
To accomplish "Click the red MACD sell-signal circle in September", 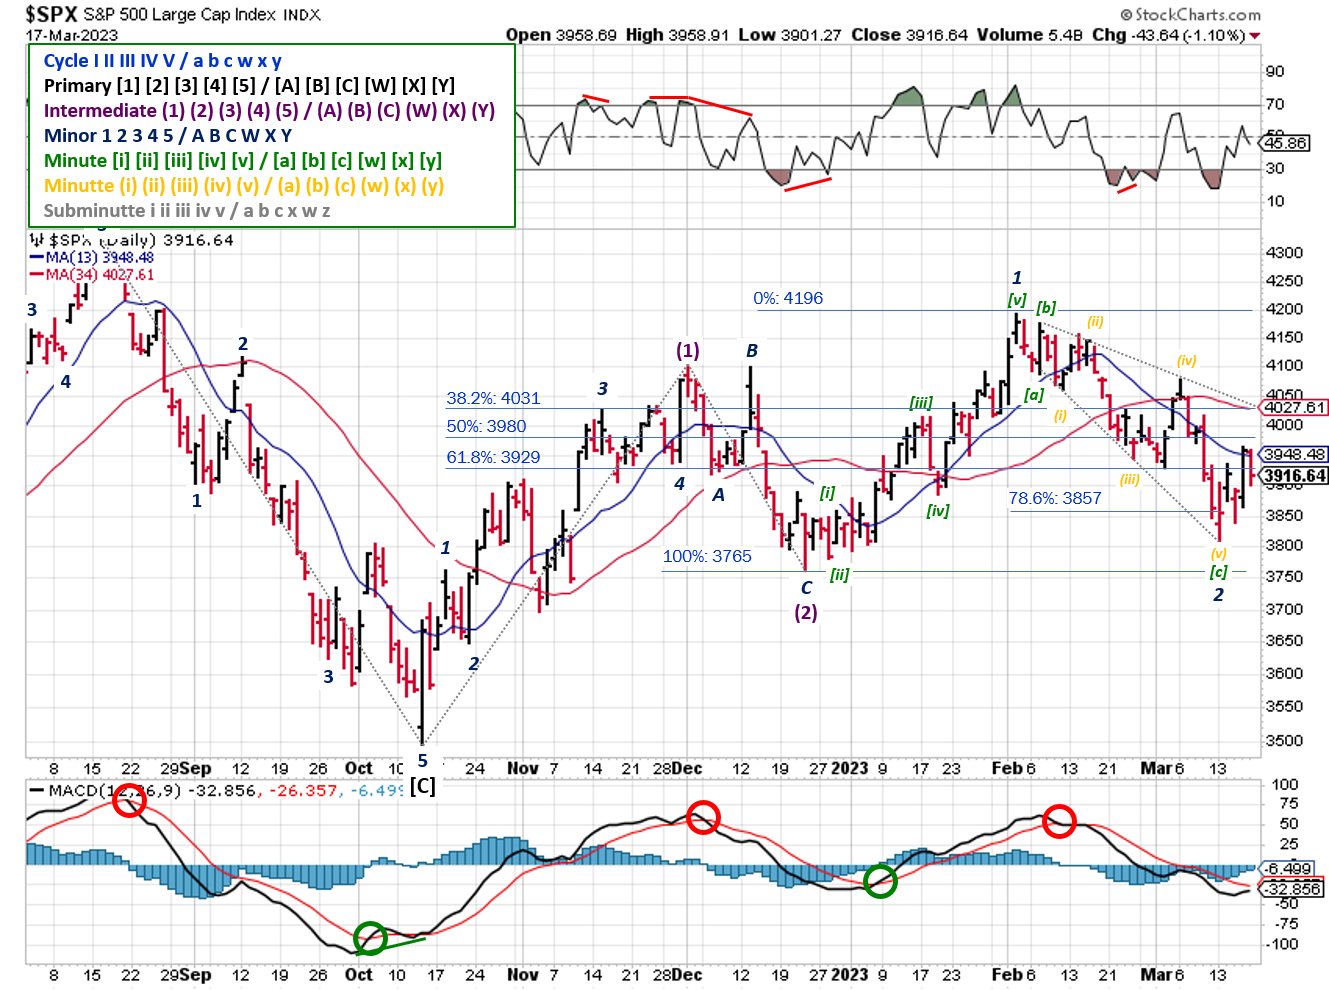I will [x=129, y=803].
